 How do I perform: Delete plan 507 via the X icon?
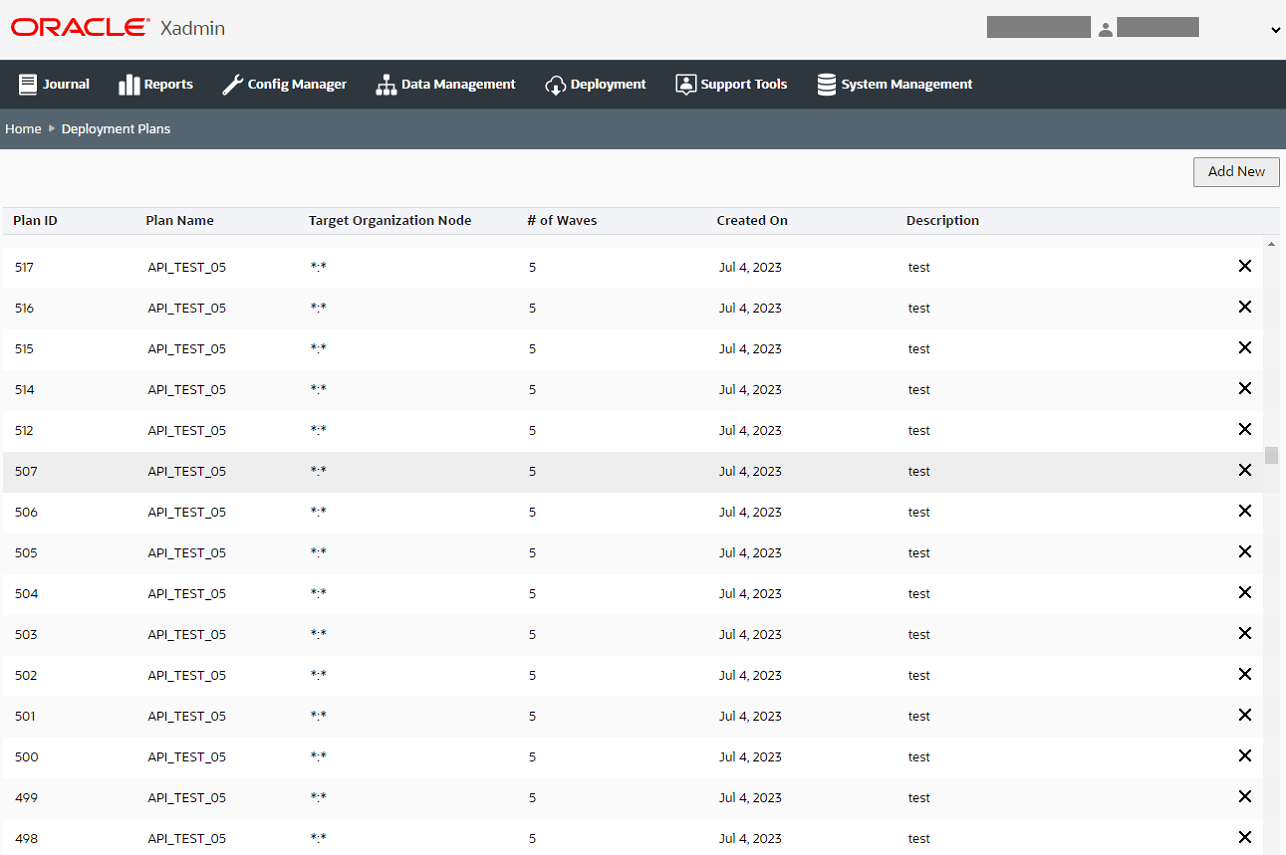click(1245, 470)
